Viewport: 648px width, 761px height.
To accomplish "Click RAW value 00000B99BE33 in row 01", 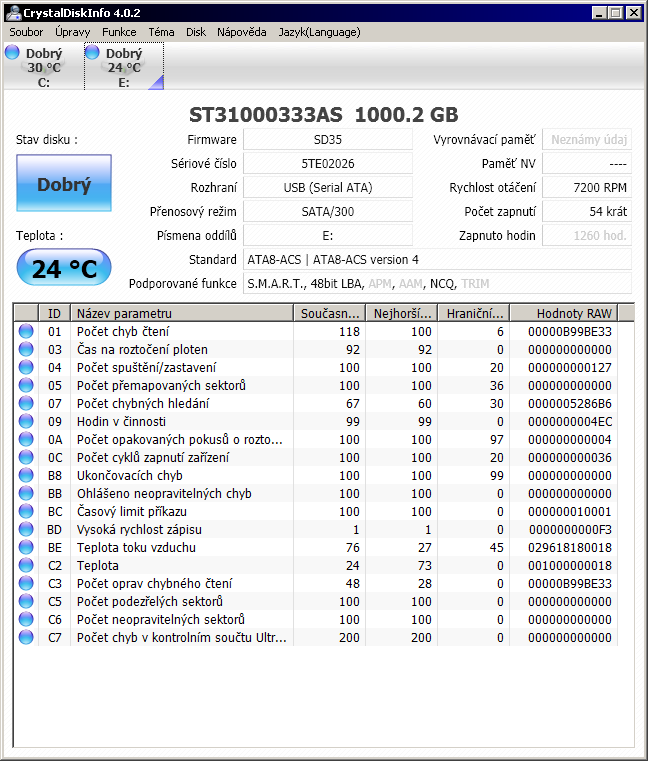I will point(570,331).
